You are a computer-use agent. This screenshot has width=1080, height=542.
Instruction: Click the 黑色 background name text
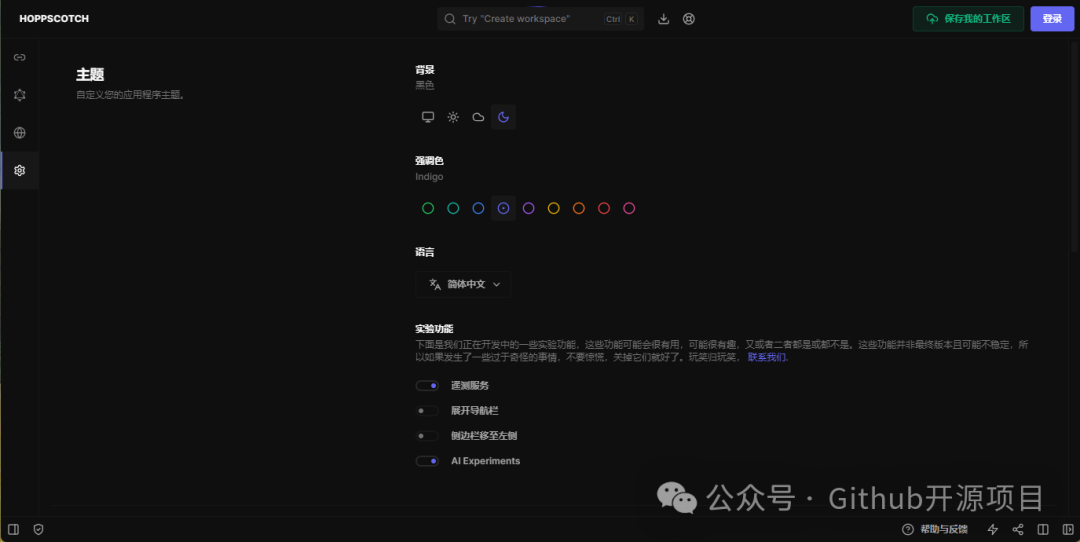point(424,85)
